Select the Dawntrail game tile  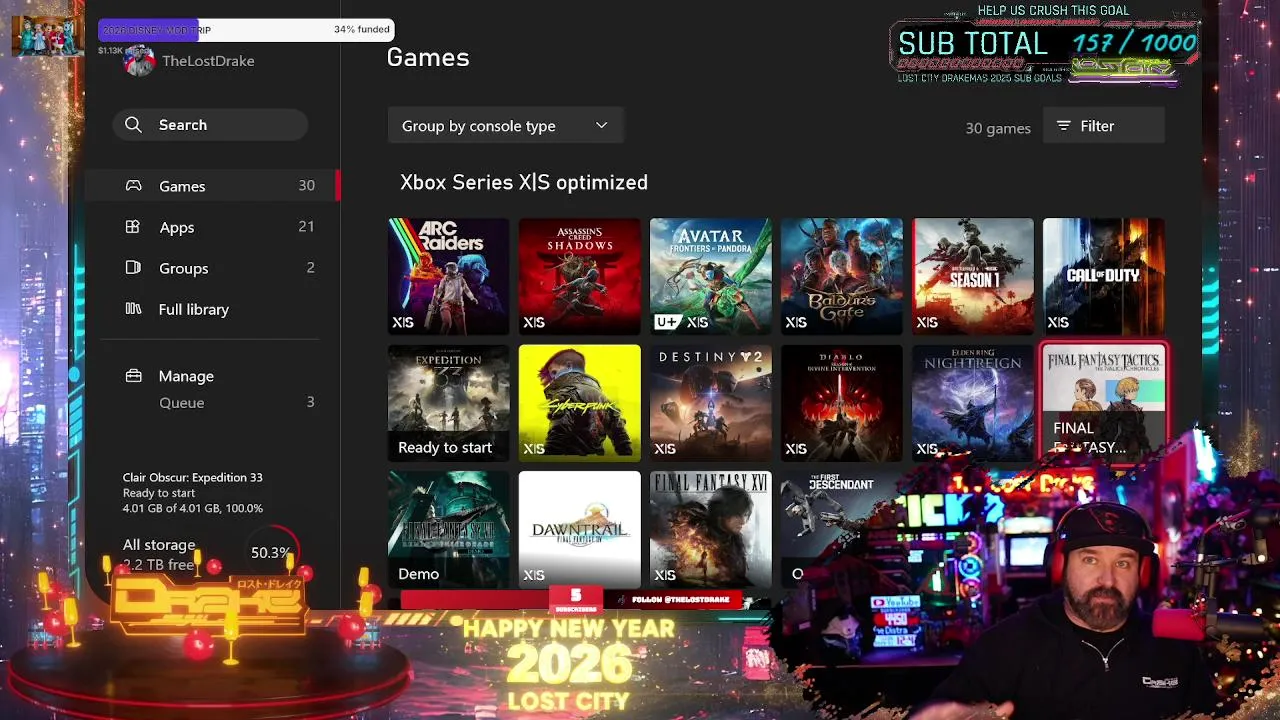[x=579, y=529]
